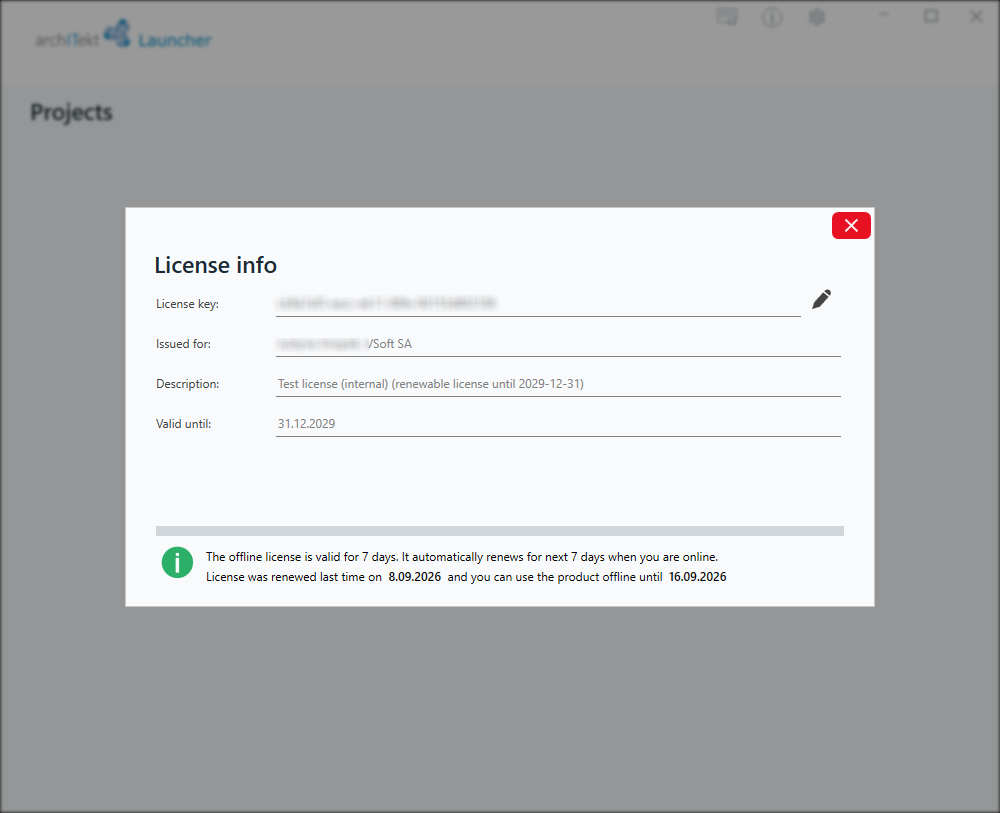1000x813 pixels.
Task: Click the license card icon left of header info icon
Action: 727,17
